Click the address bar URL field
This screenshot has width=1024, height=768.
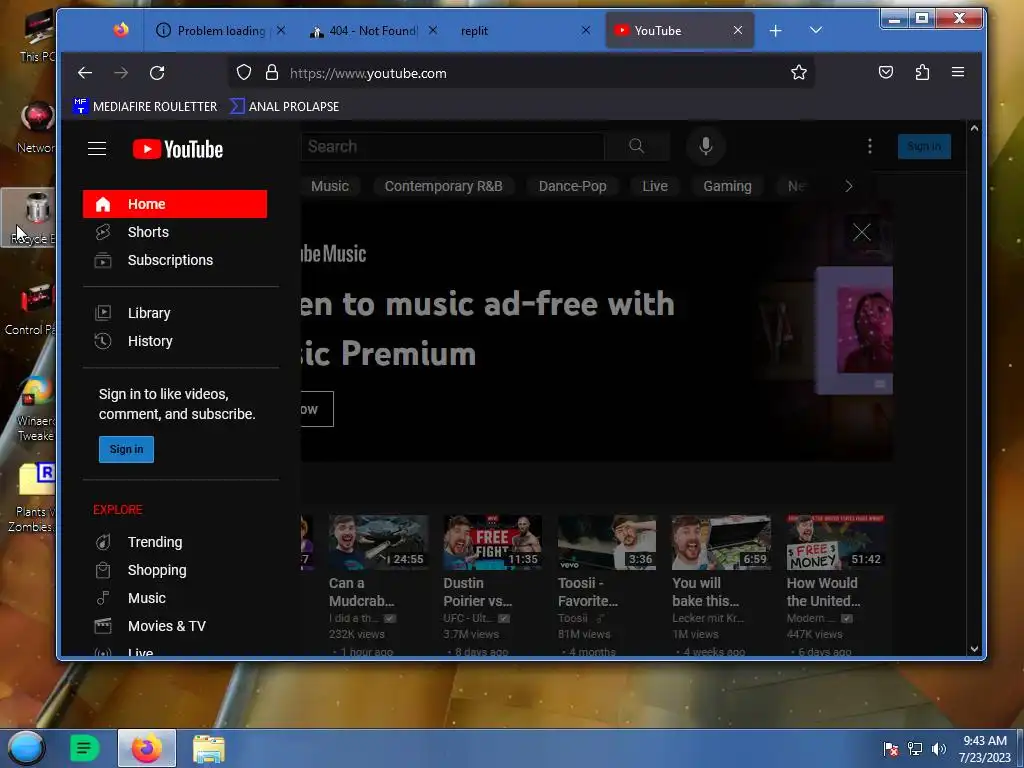click(522, 72)
